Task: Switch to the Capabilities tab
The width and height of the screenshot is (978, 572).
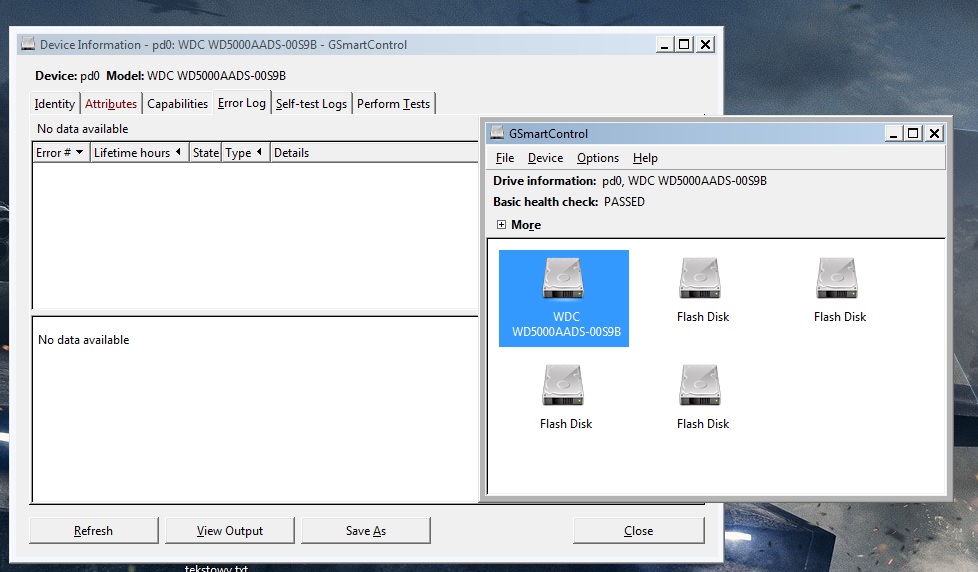Action: 177,104
